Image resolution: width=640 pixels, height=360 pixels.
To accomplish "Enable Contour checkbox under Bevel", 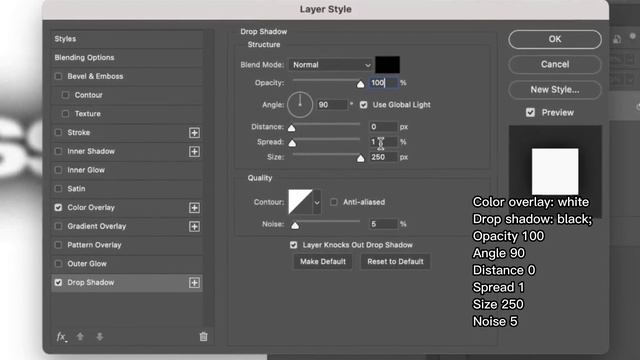I will (65, 95).
